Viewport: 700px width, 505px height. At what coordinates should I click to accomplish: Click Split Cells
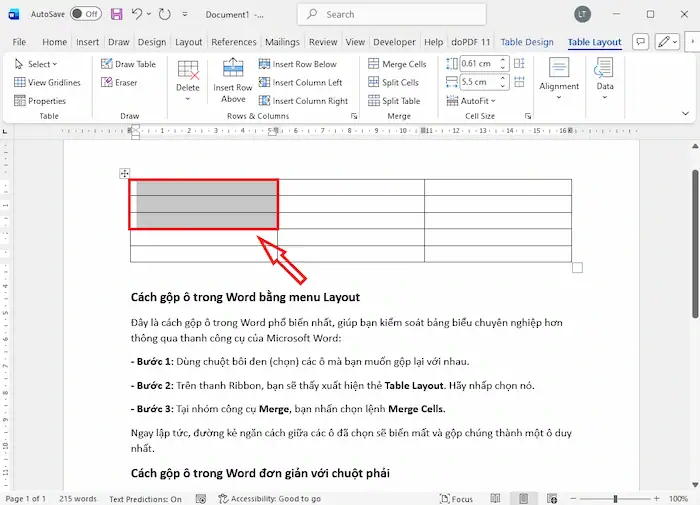393,83
